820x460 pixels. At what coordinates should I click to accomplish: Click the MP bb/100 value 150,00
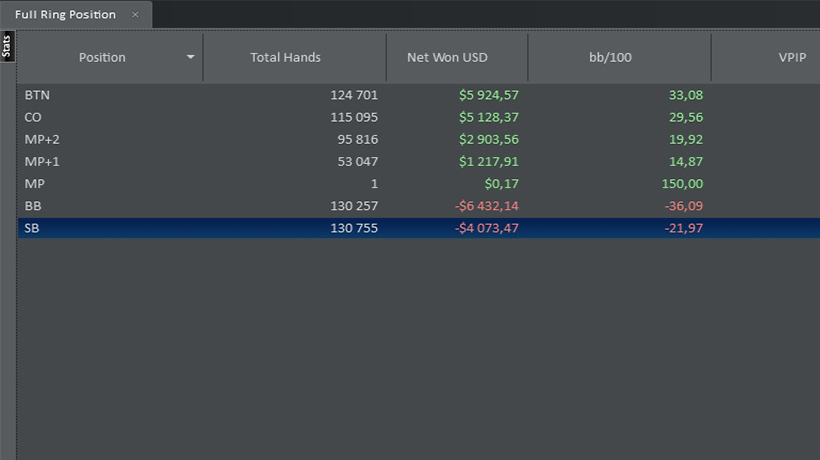682,183
